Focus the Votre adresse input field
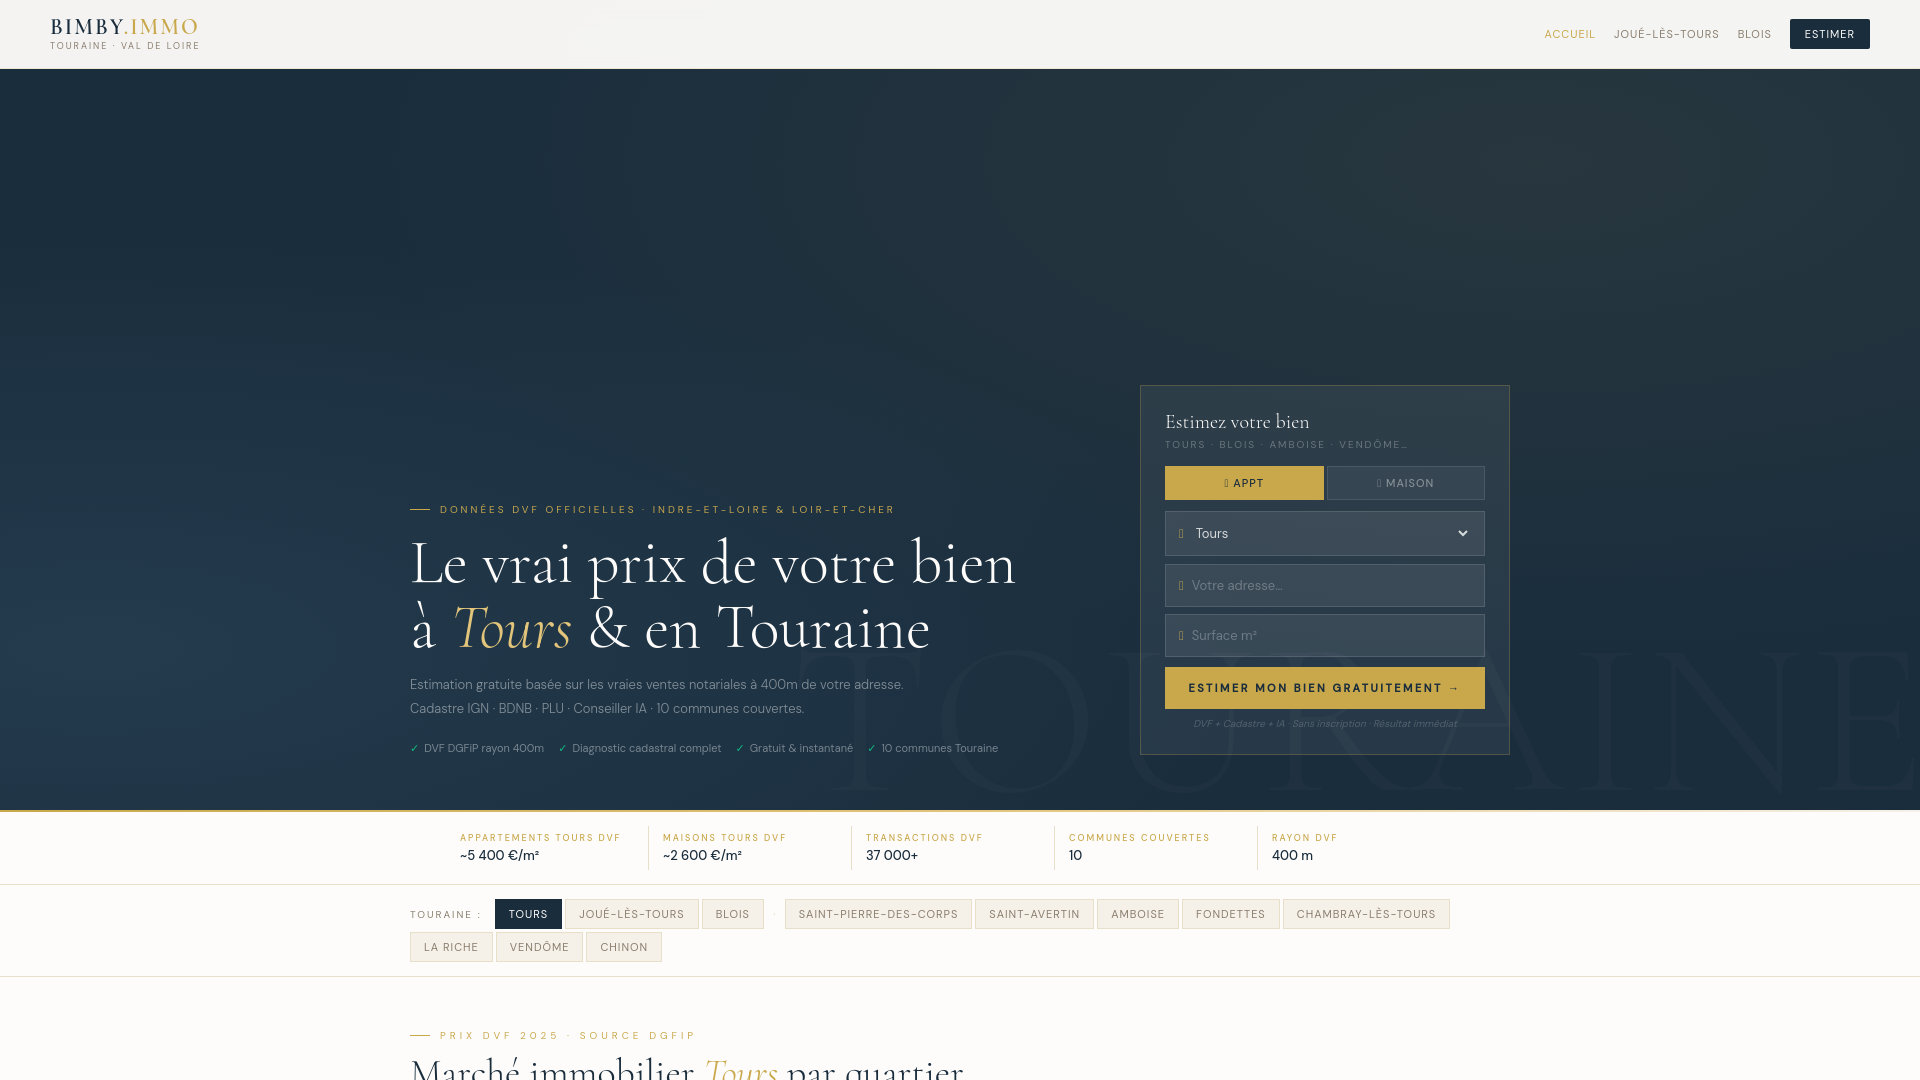The width and height of the screenshot is (1920, 1080). coord(1324,586)
